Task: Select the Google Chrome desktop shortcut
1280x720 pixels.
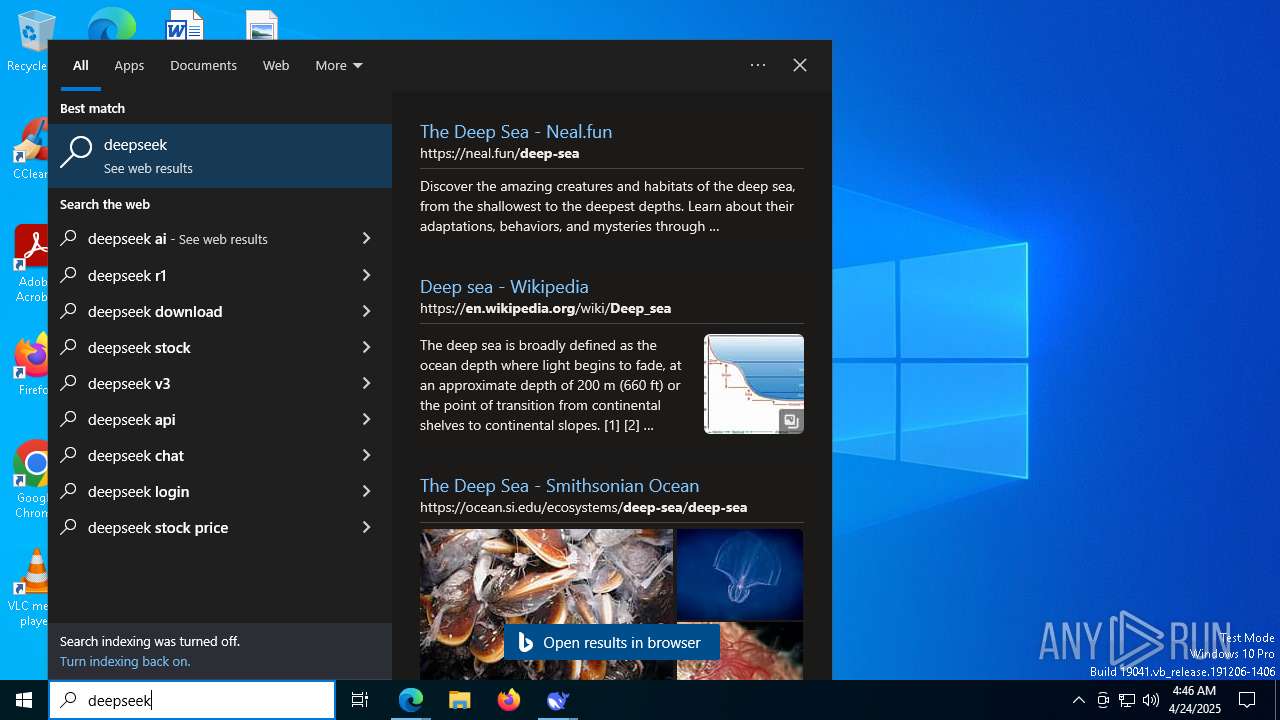Action: tap(30, 479)
